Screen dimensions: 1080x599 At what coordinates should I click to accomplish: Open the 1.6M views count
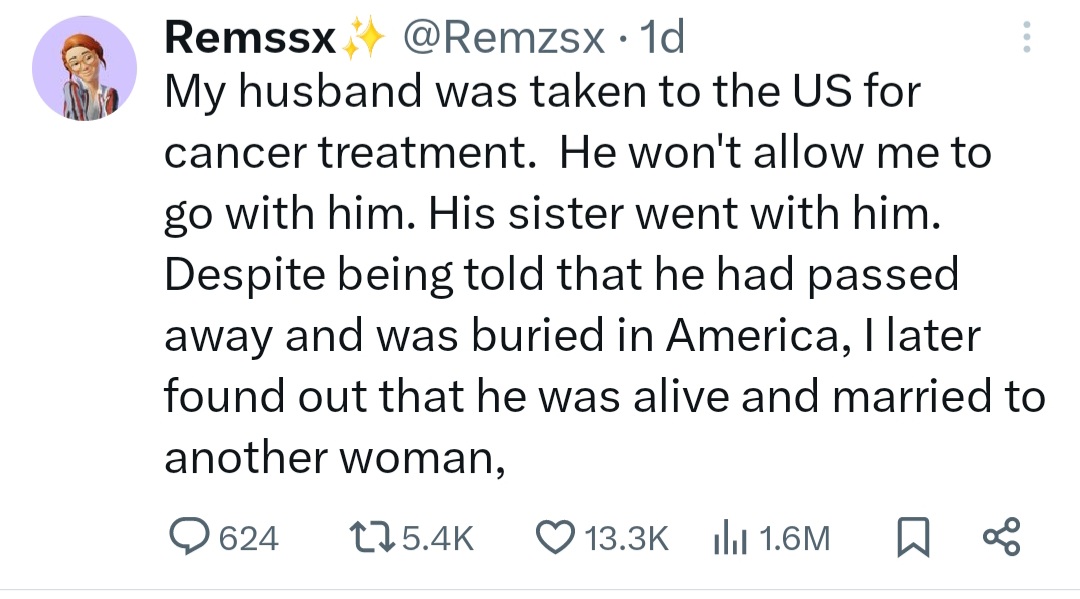(789, 537)
